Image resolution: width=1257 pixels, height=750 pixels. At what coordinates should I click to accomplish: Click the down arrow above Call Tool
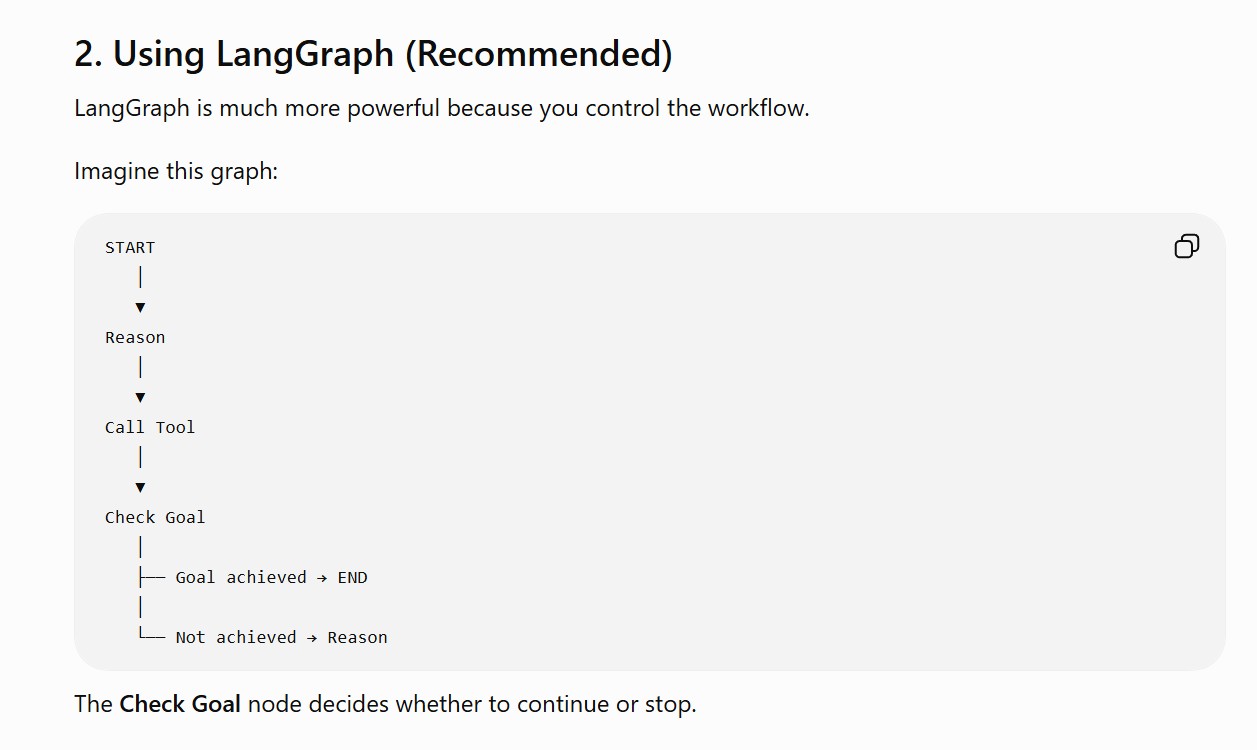click(140, 397)
